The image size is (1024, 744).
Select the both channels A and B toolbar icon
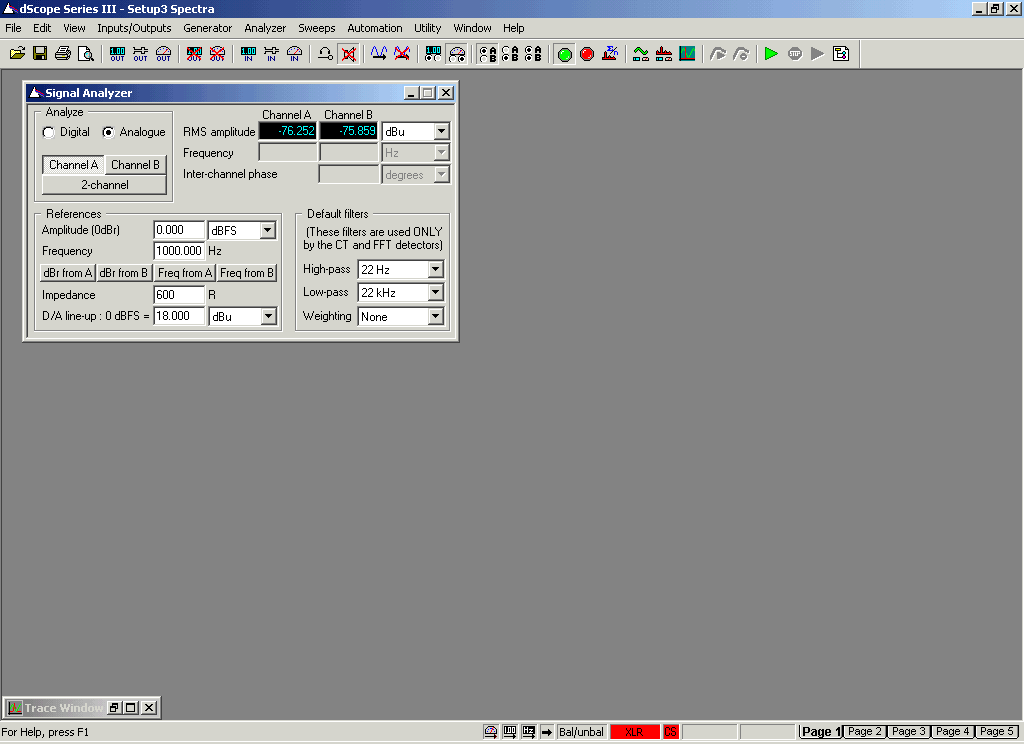533,54
